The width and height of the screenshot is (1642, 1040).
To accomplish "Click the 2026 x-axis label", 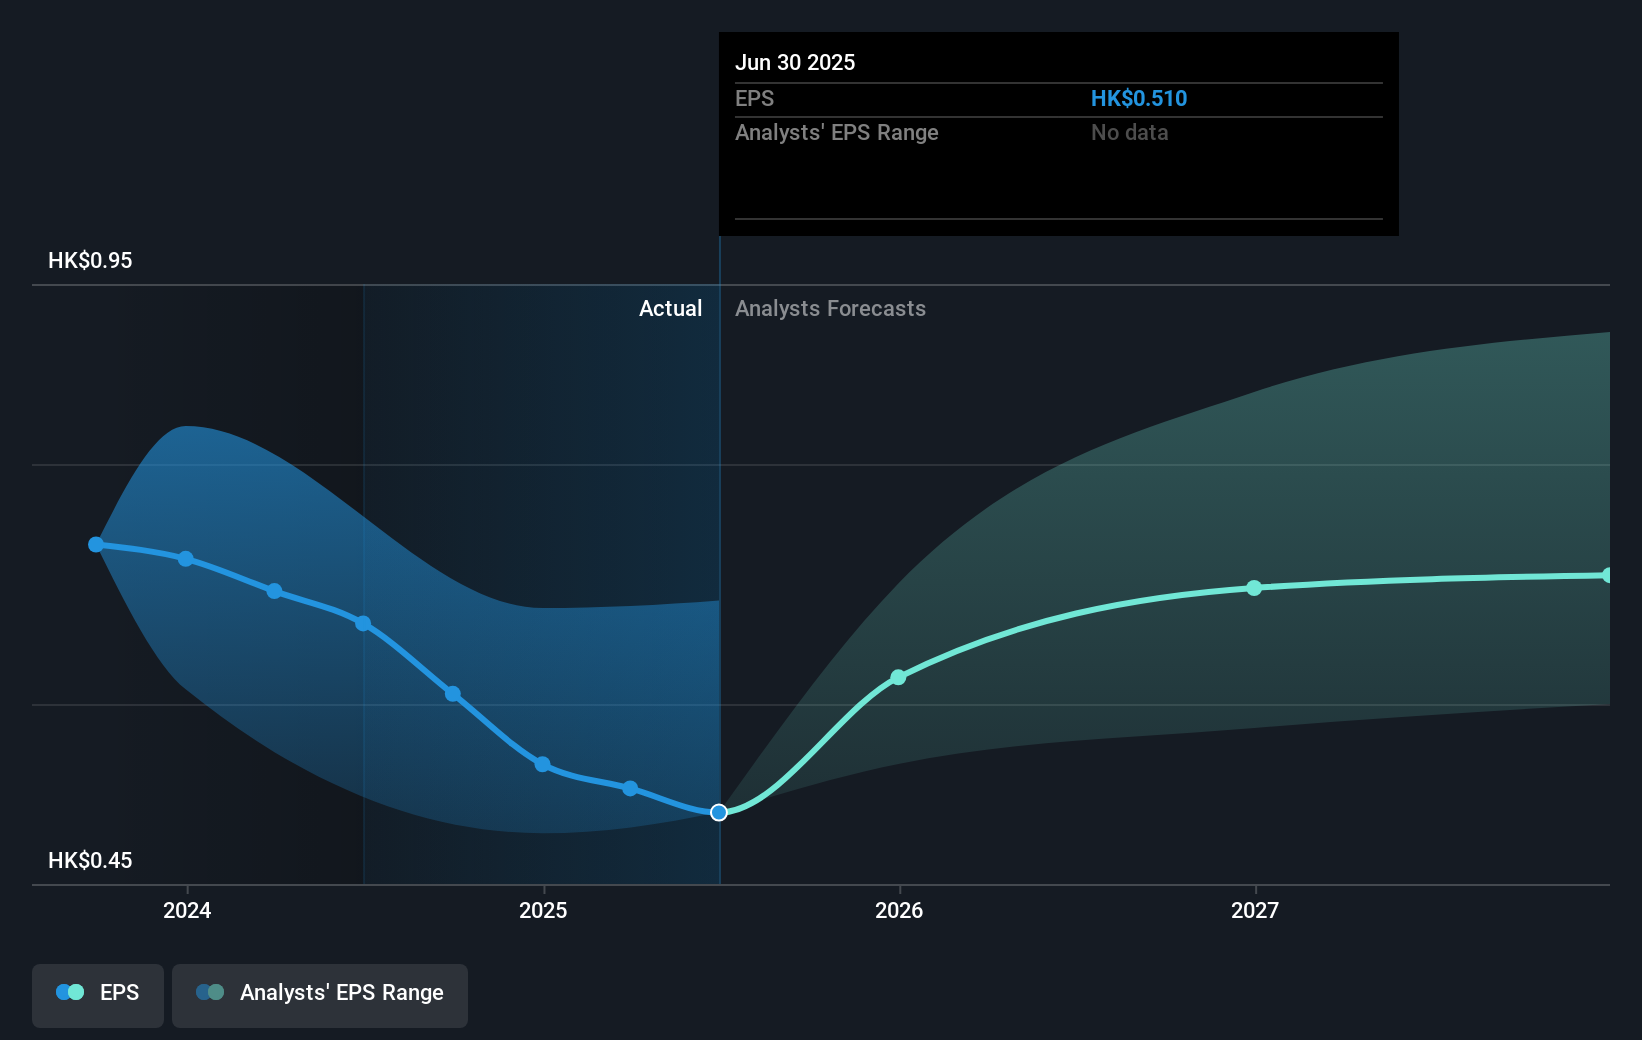I will pos(899,910).
